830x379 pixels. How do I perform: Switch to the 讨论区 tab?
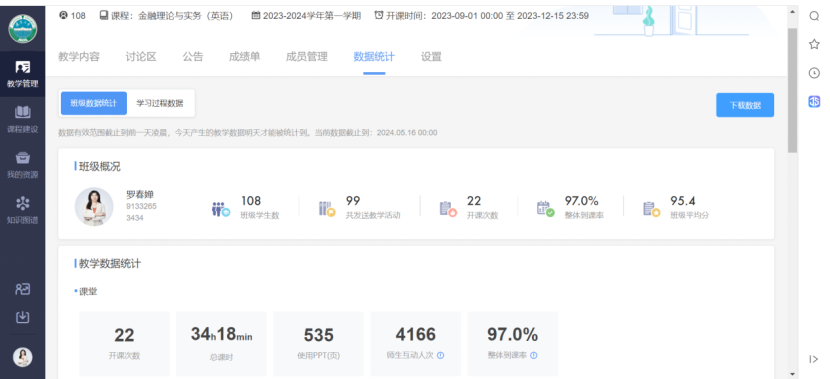click(x=141, y=57)
